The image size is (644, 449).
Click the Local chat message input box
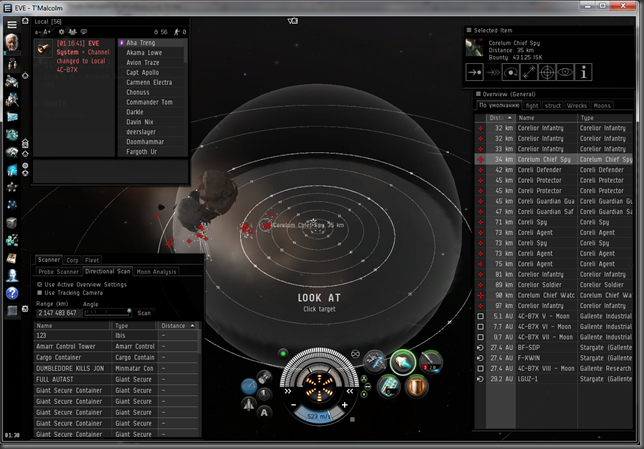click(110, 171)
